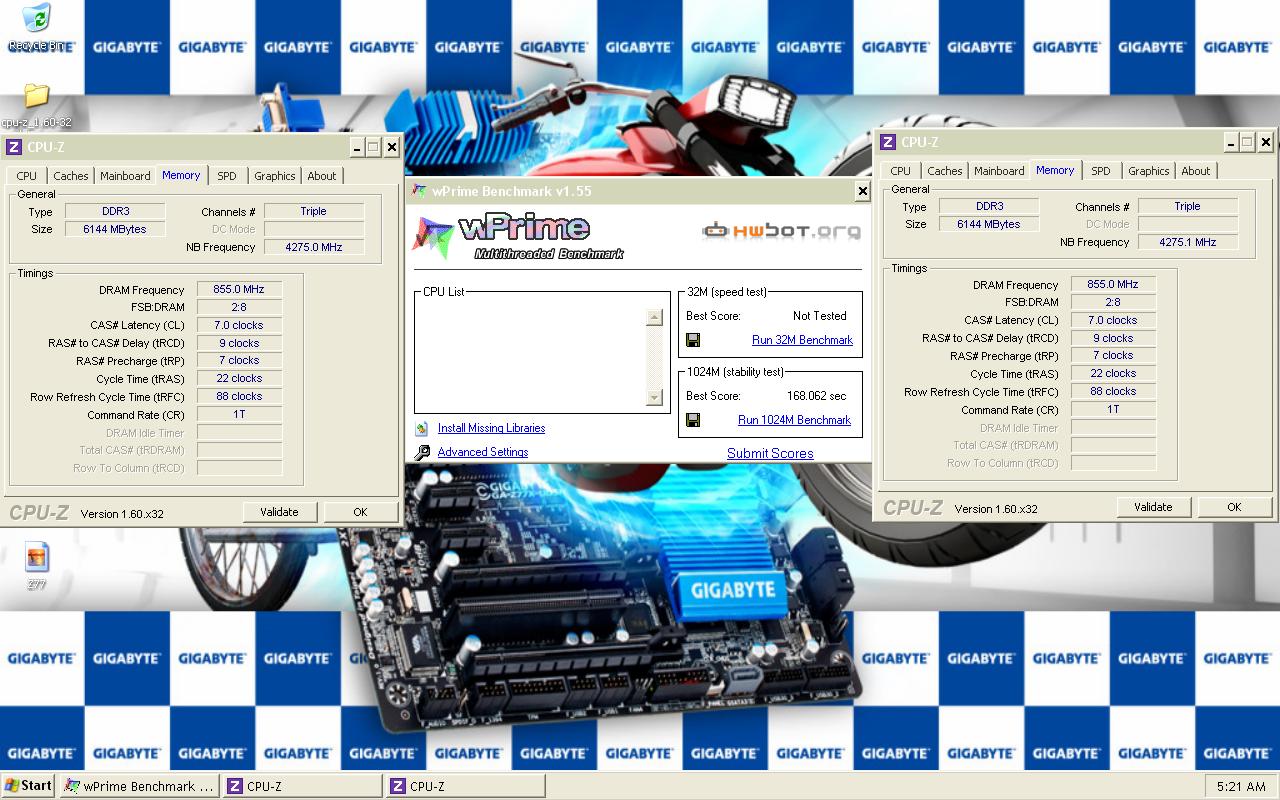Click the 1024M benchmark save floppy icon
1280x800 pixels.
click(693, 420)
